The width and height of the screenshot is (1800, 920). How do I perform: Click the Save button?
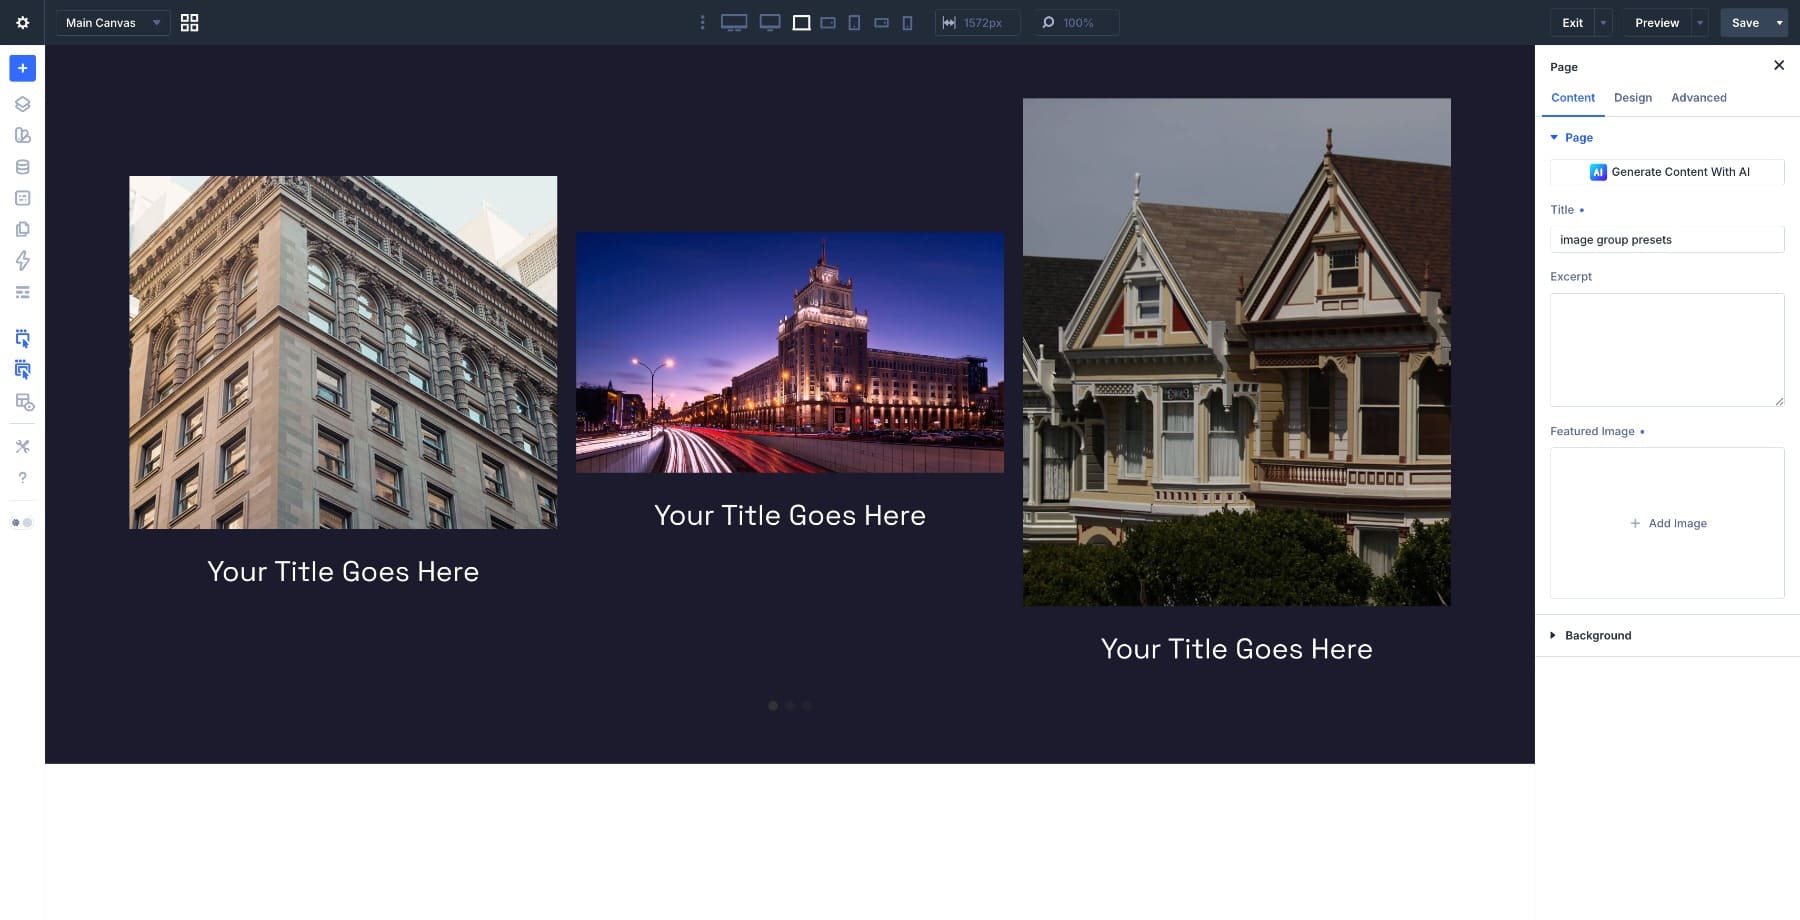click(x=1745, y=22)
